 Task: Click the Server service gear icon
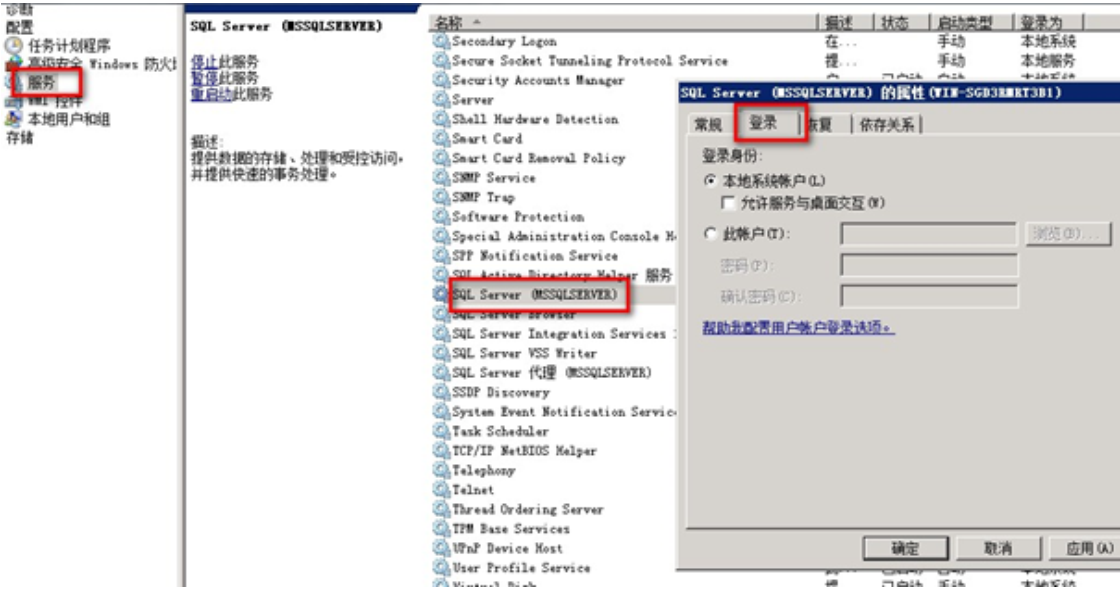(x=441, y=100)
